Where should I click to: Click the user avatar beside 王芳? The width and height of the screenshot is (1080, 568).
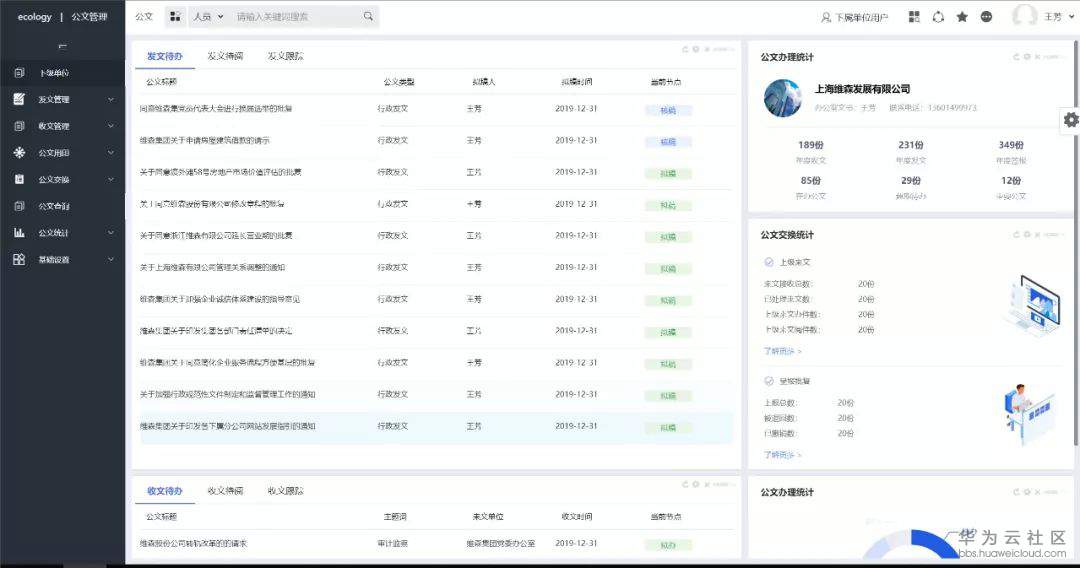pos(1024,16)
